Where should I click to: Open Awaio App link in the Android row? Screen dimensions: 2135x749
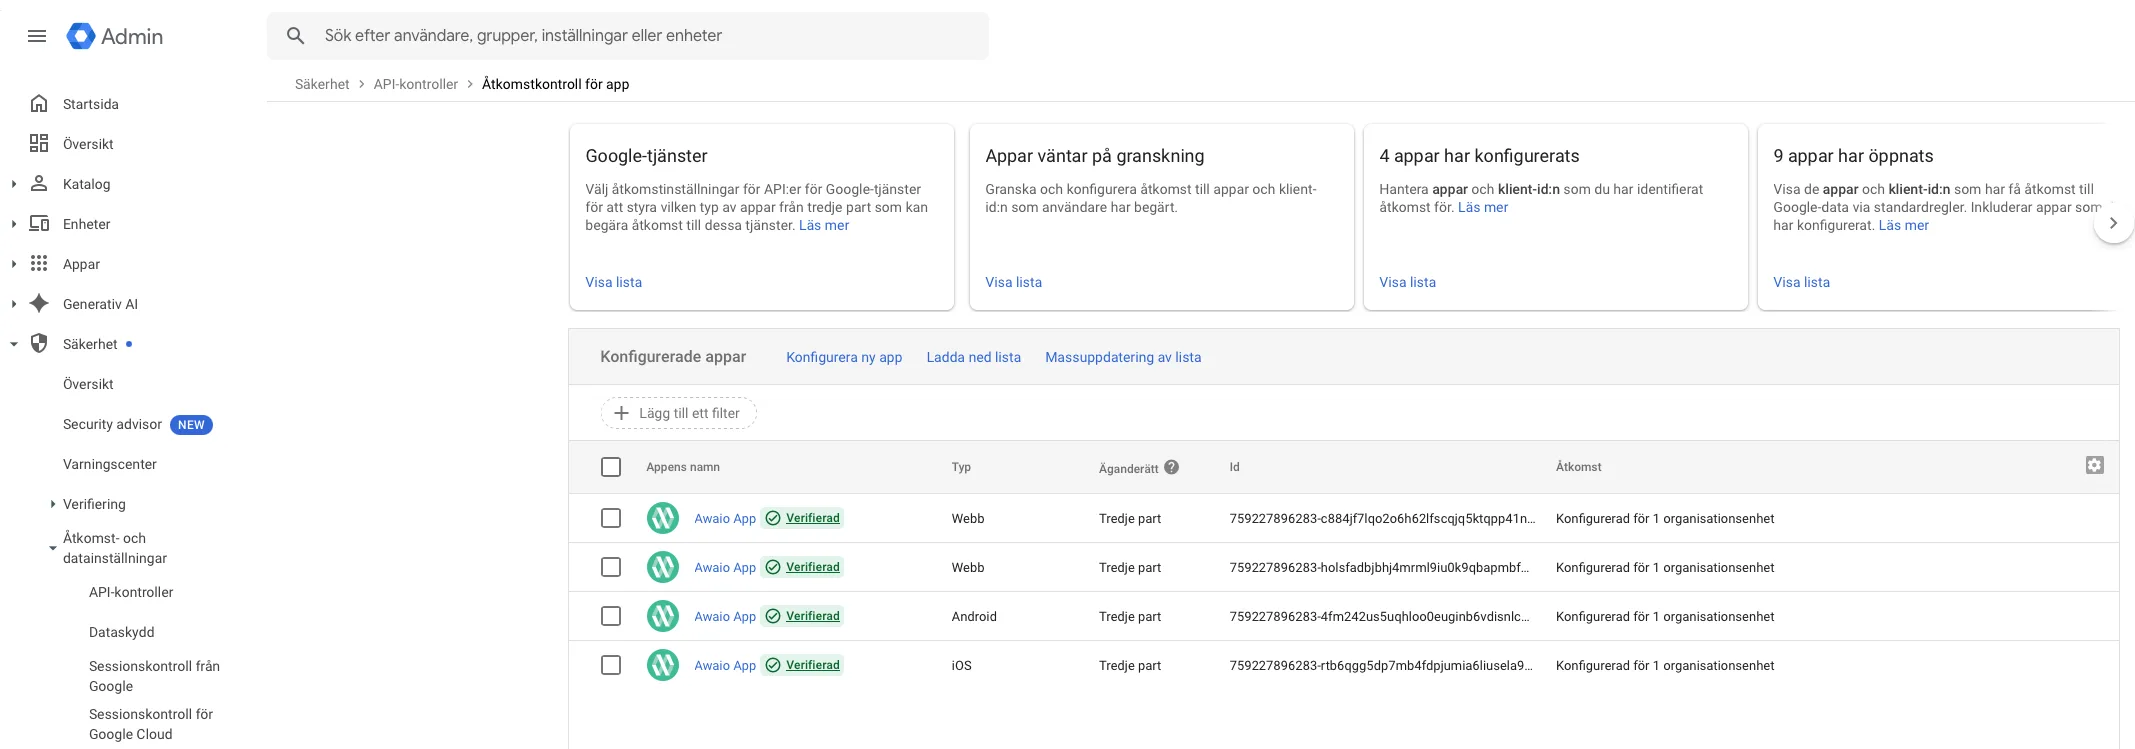(x=725, y=616)
